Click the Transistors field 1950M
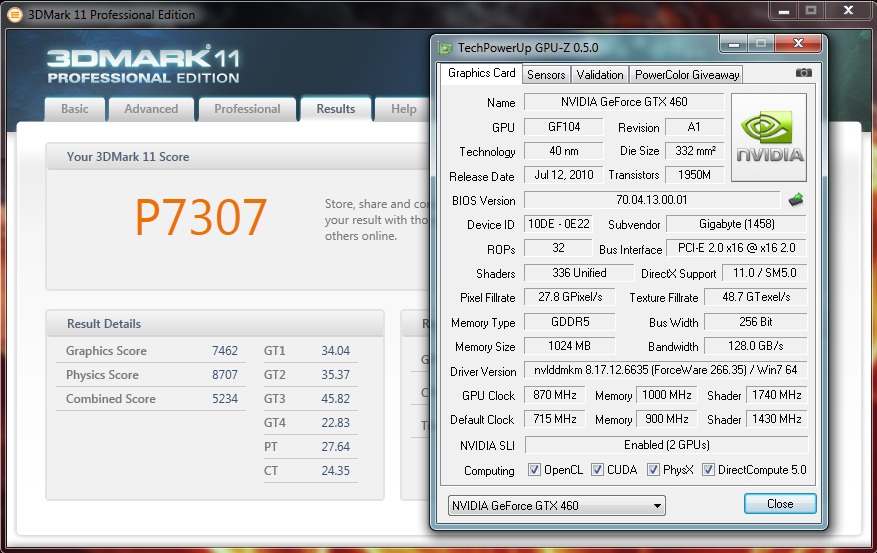 (694, 175)
